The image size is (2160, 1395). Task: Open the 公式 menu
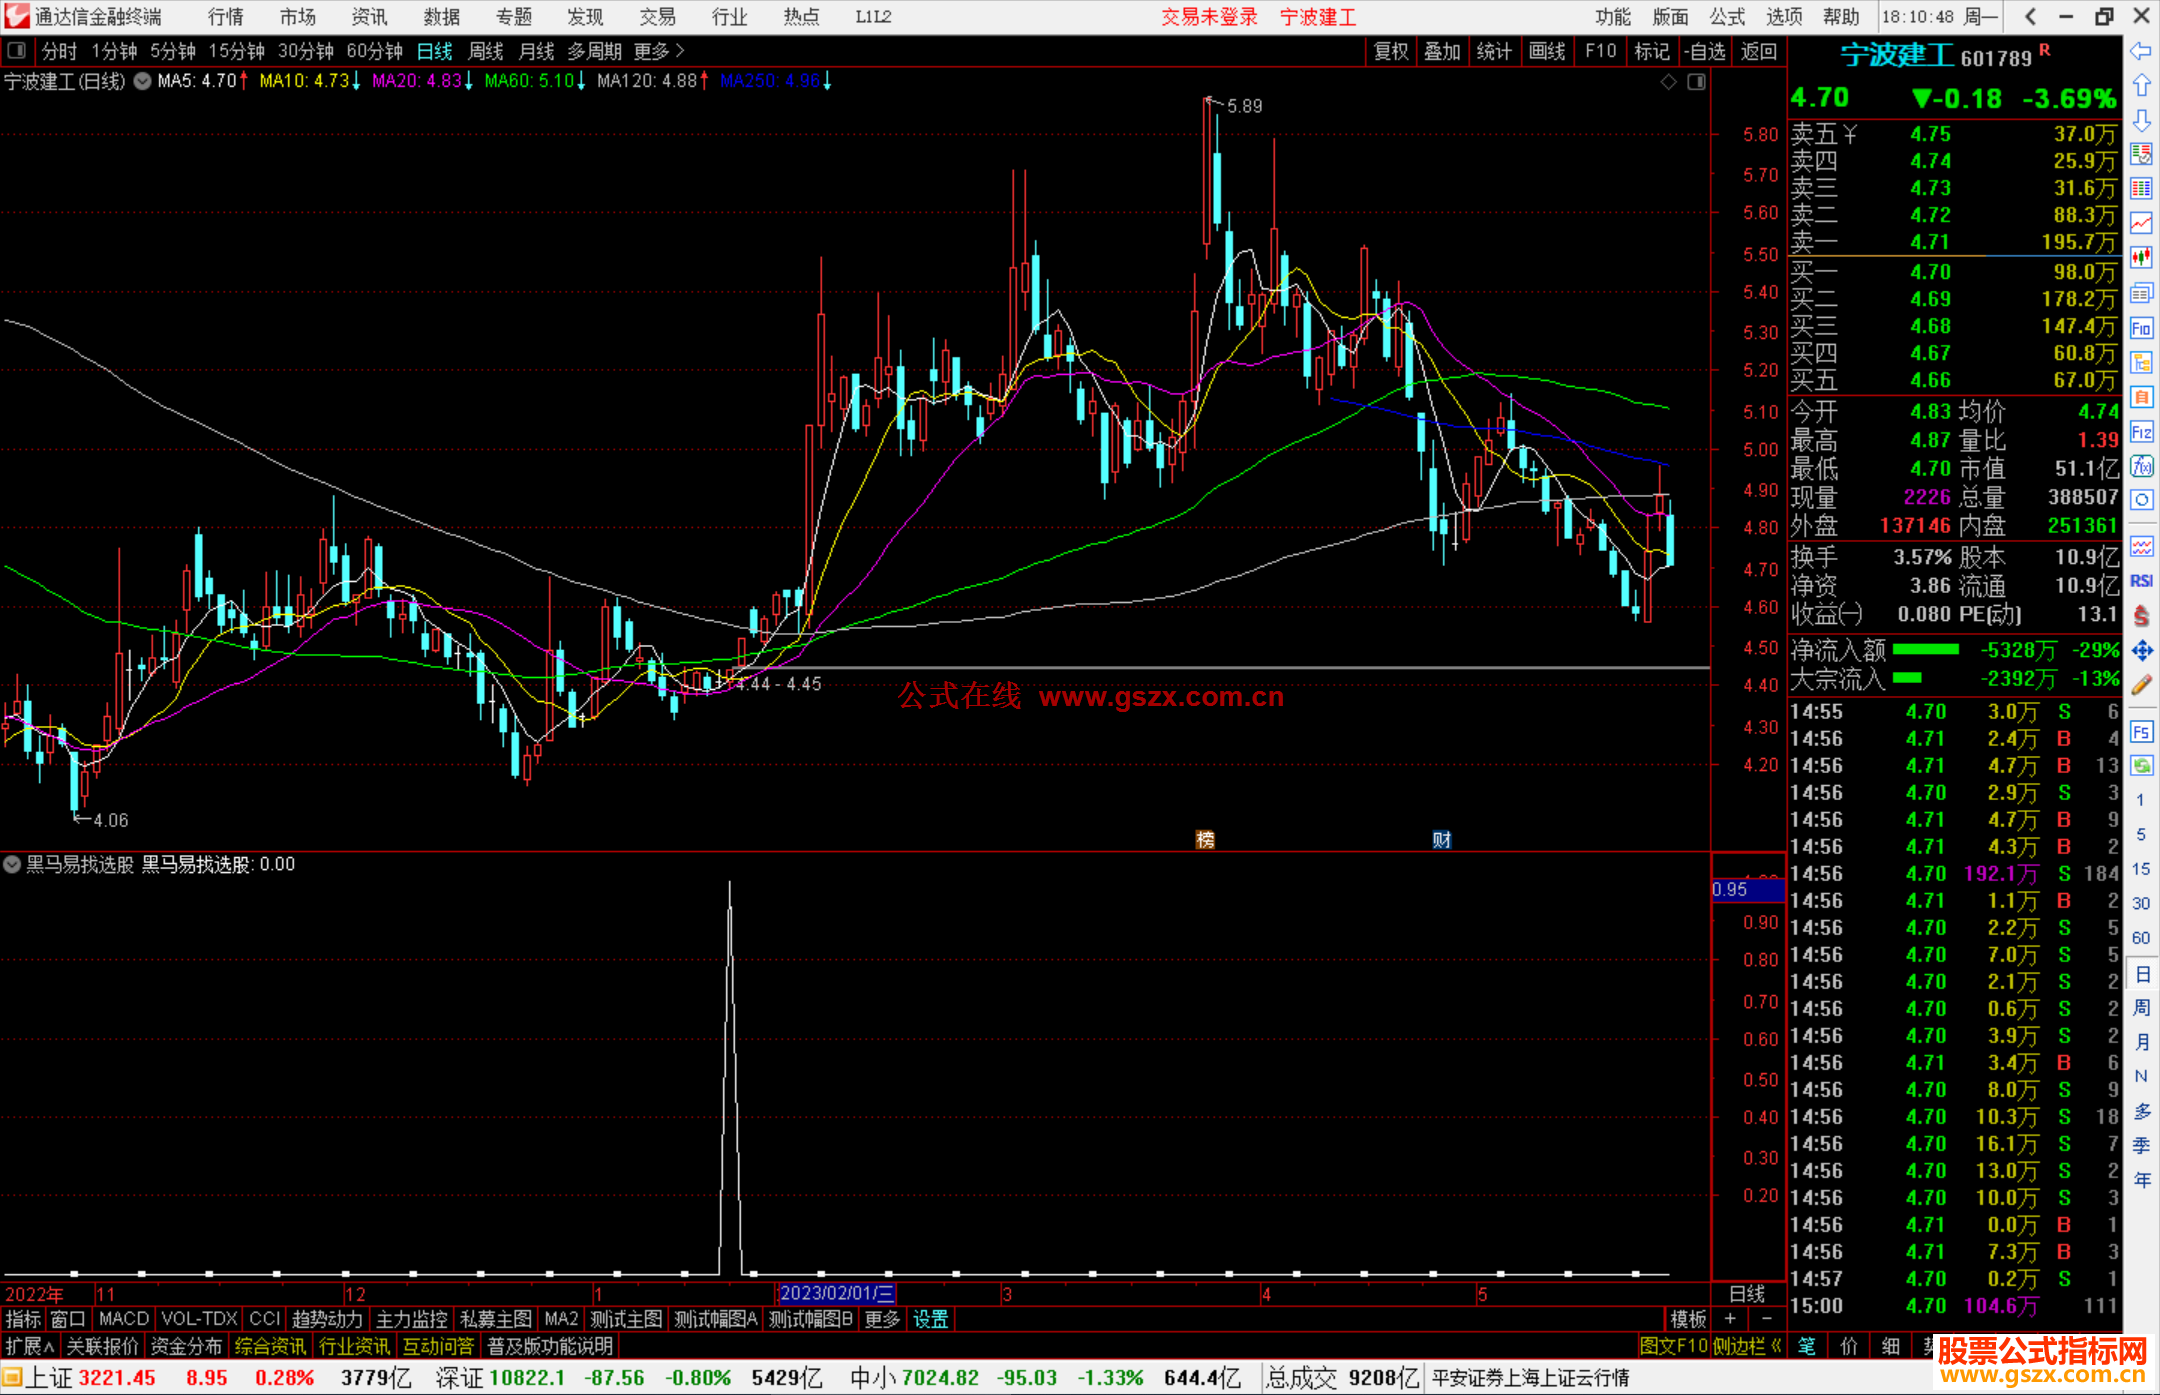(1727, 17)
